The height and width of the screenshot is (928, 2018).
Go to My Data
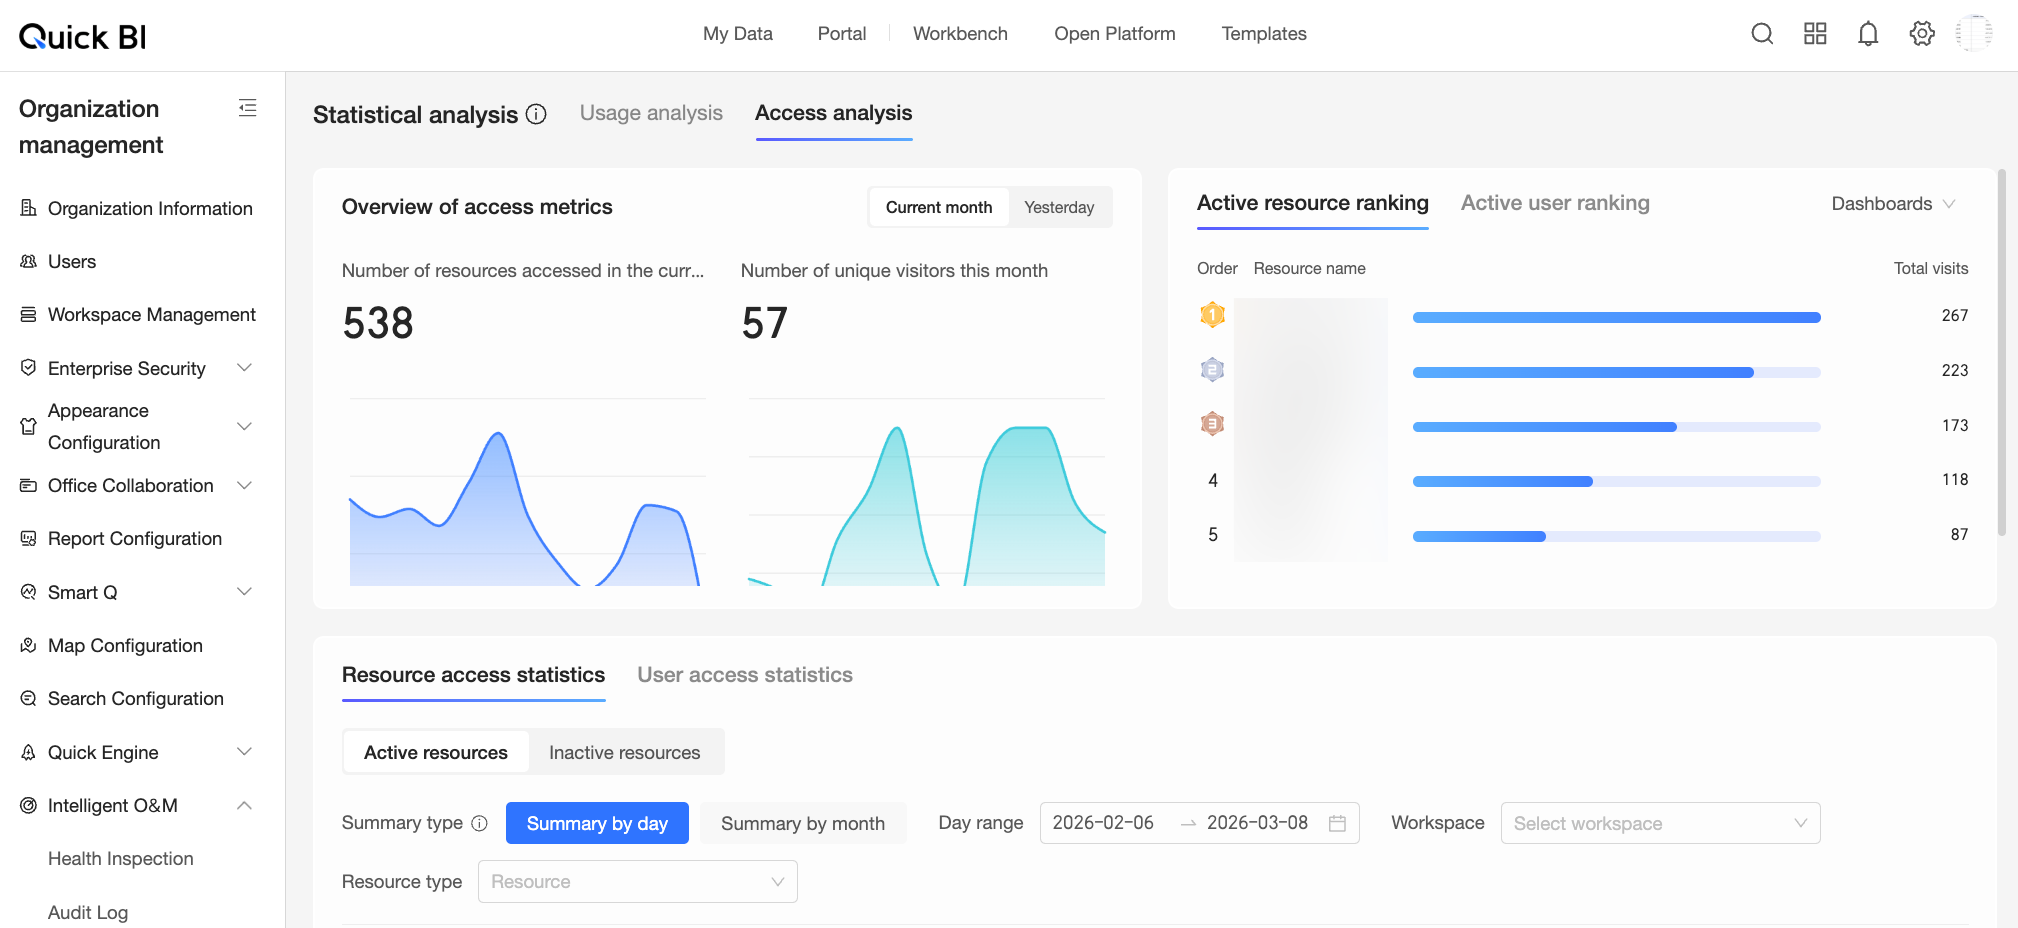pos(738,34)
